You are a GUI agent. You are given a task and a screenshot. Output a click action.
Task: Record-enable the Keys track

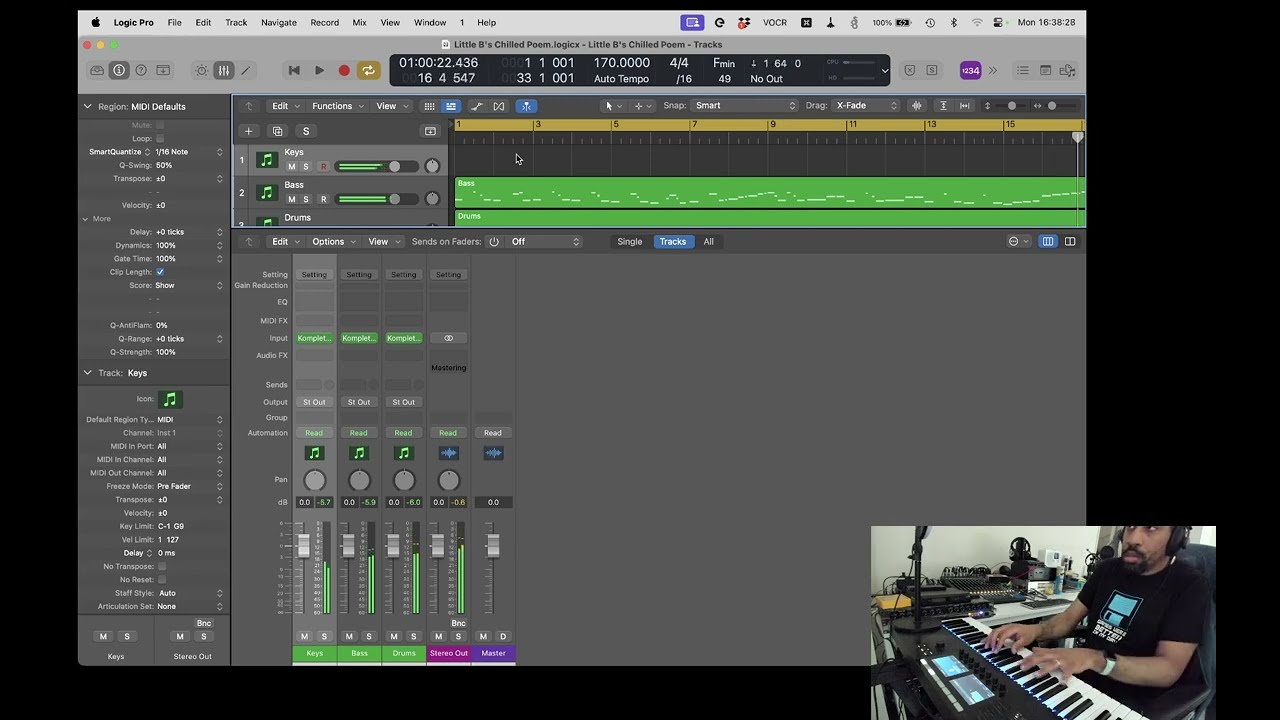point(323,167)
